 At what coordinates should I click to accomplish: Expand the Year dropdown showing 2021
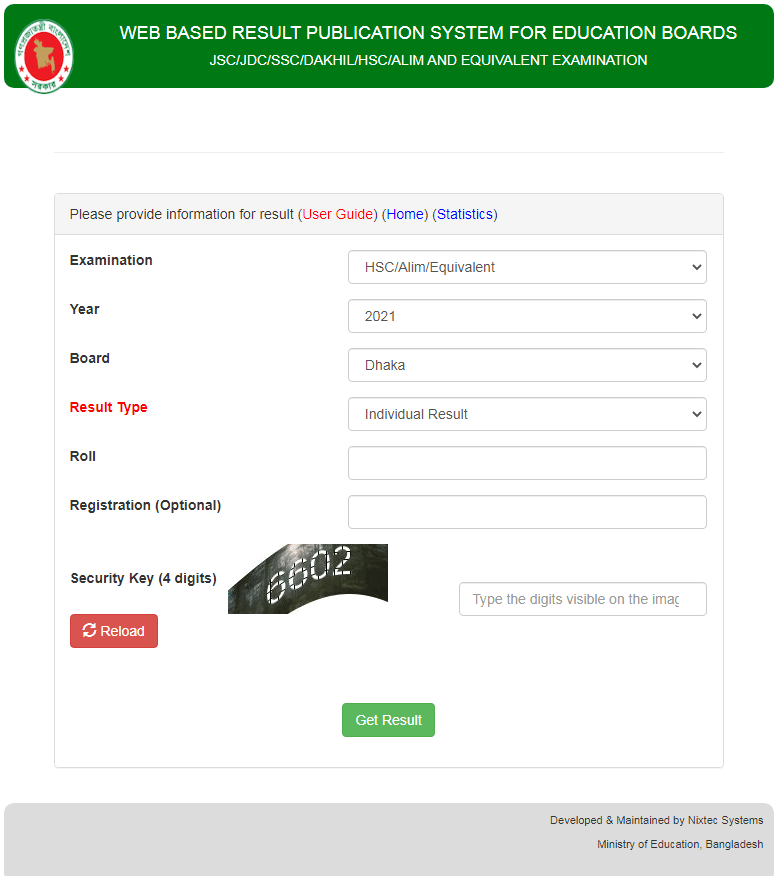tap(527, 316)
